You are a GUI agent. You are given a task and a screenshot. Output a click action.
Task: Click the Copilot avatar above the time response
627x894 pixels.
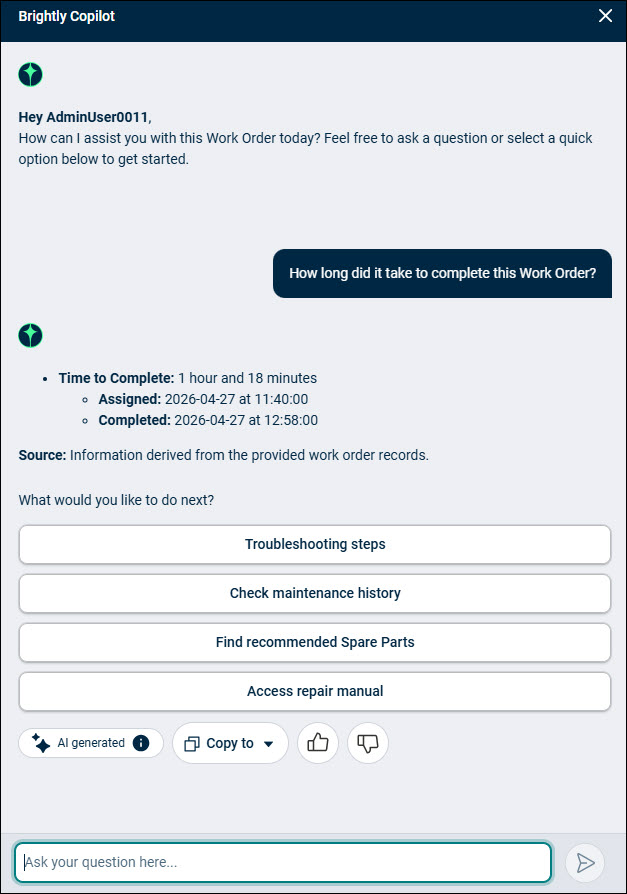coord(30,335)
